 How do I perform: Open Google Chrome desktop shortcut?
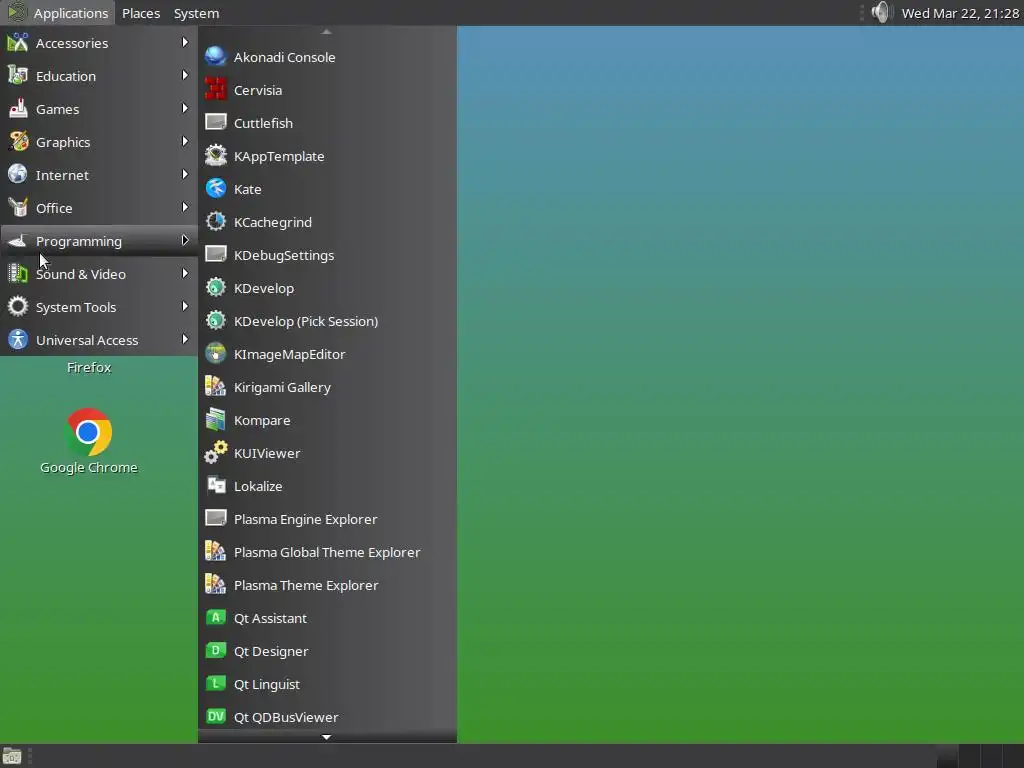pos(89,441)
